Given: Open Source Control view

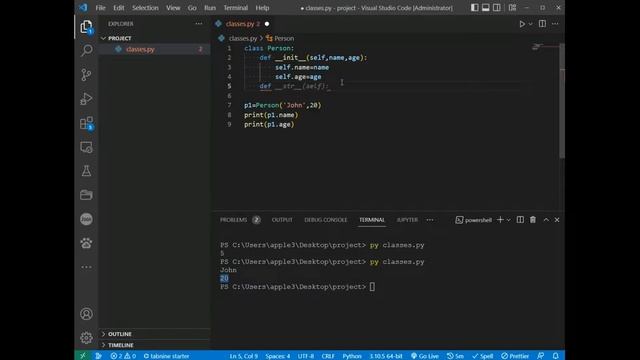Looking at the screenshot, I should point(86,75).
